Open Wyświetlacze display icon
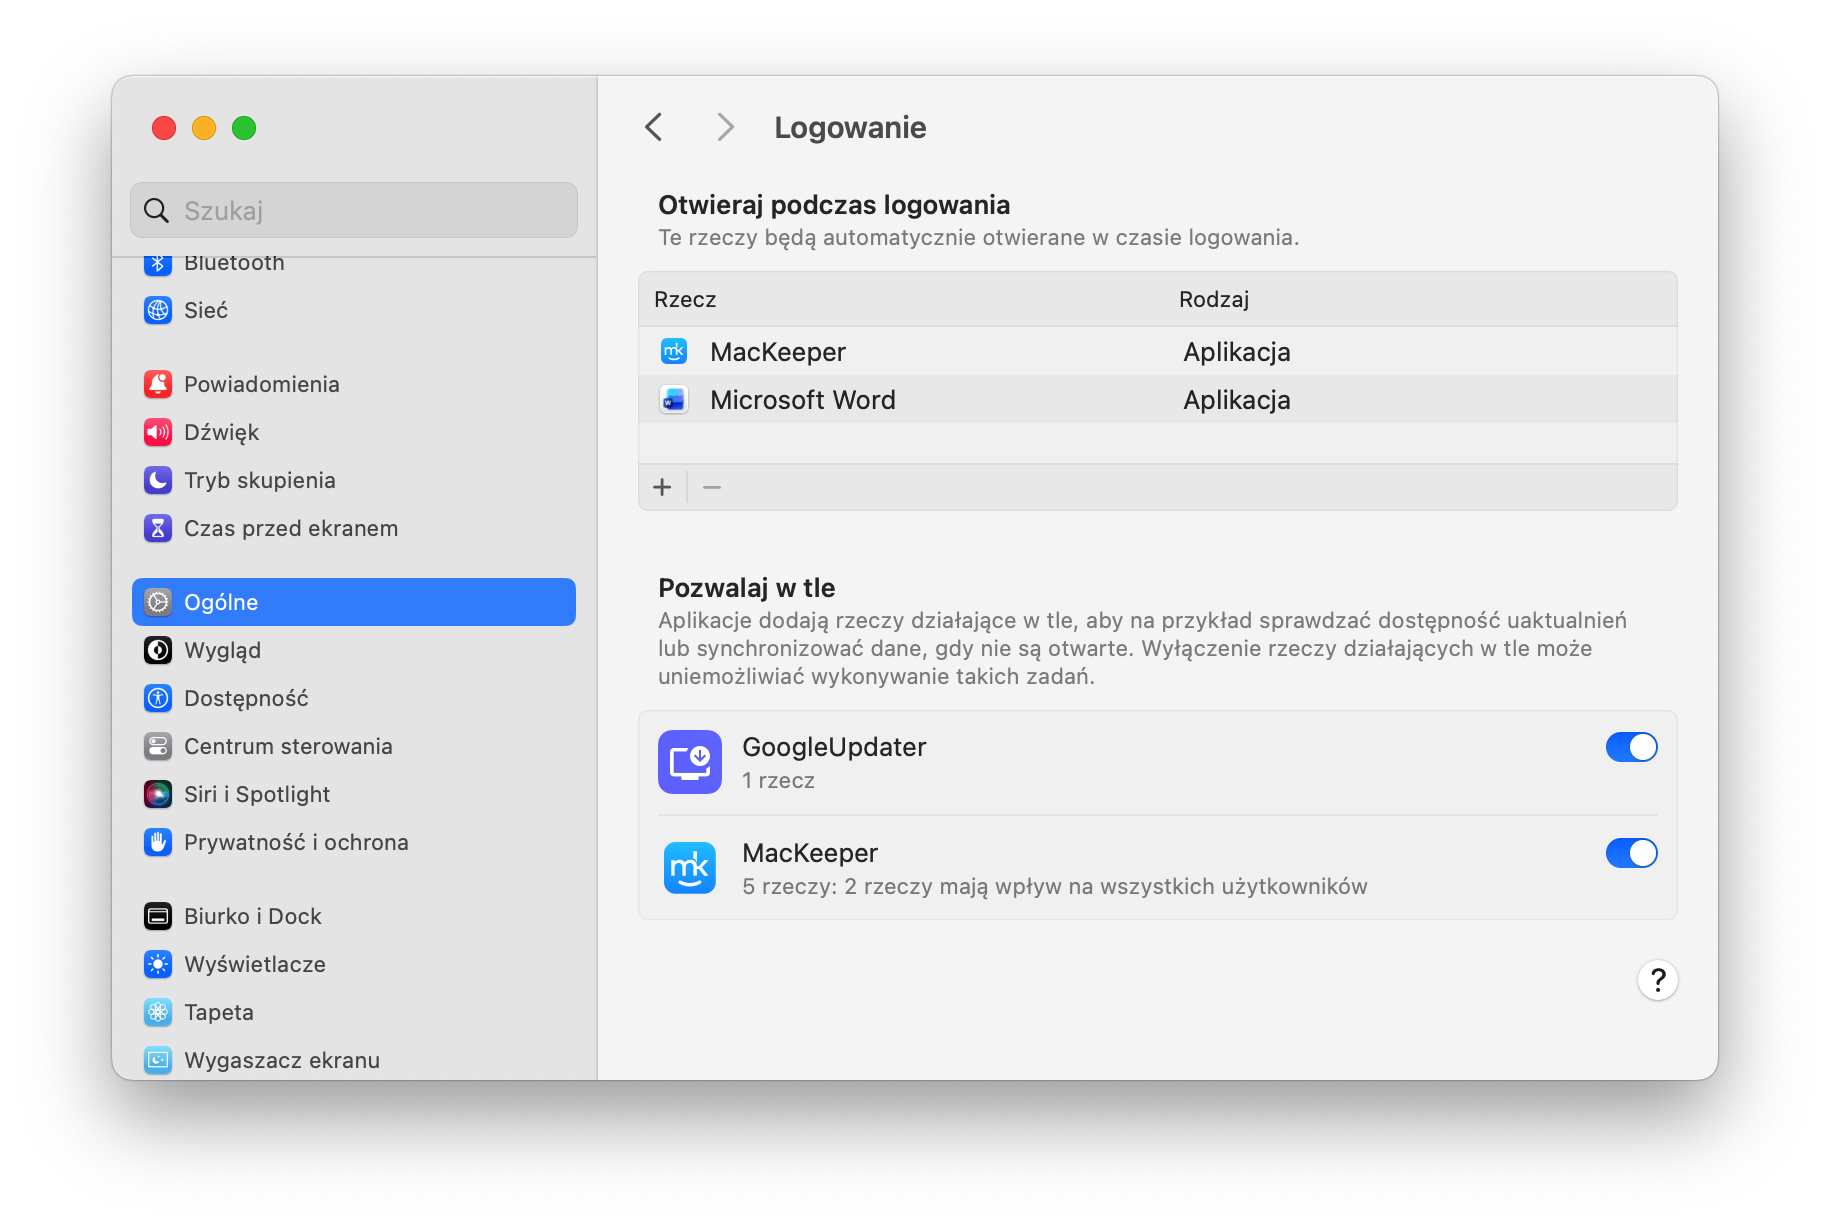This screenshot has width=1830, height=1228. point(158,964)
